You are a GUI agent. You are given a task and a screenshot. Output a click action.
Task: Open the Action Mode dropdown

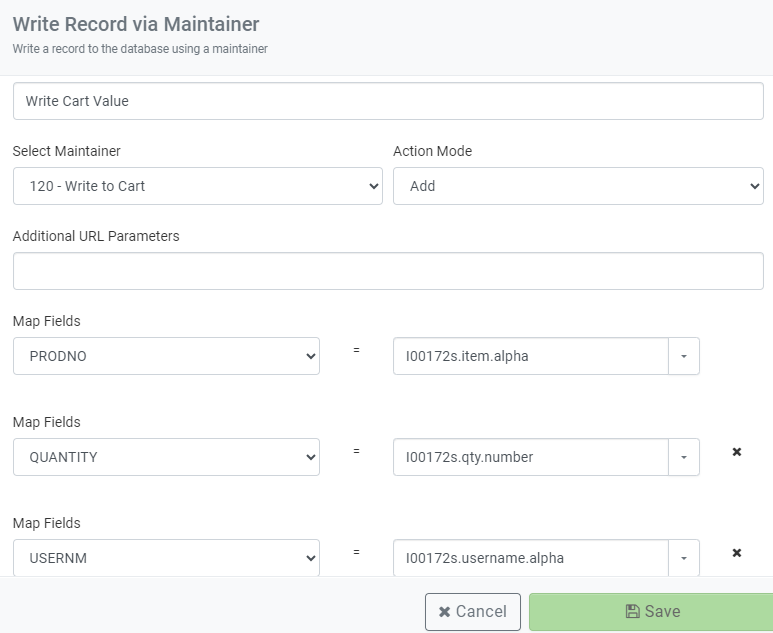pyautogui.click(x=578, y=186)
